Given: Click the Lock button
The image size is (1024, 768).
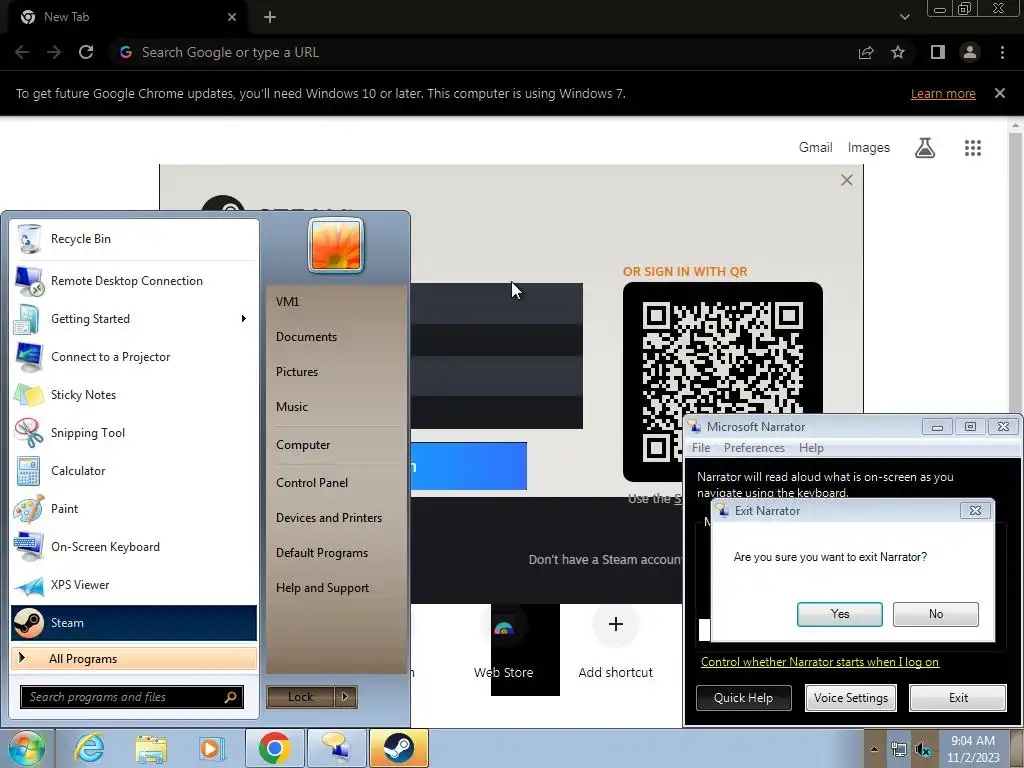Looking at the screenshot, I should pyautogui.click(x=300, y=697).
